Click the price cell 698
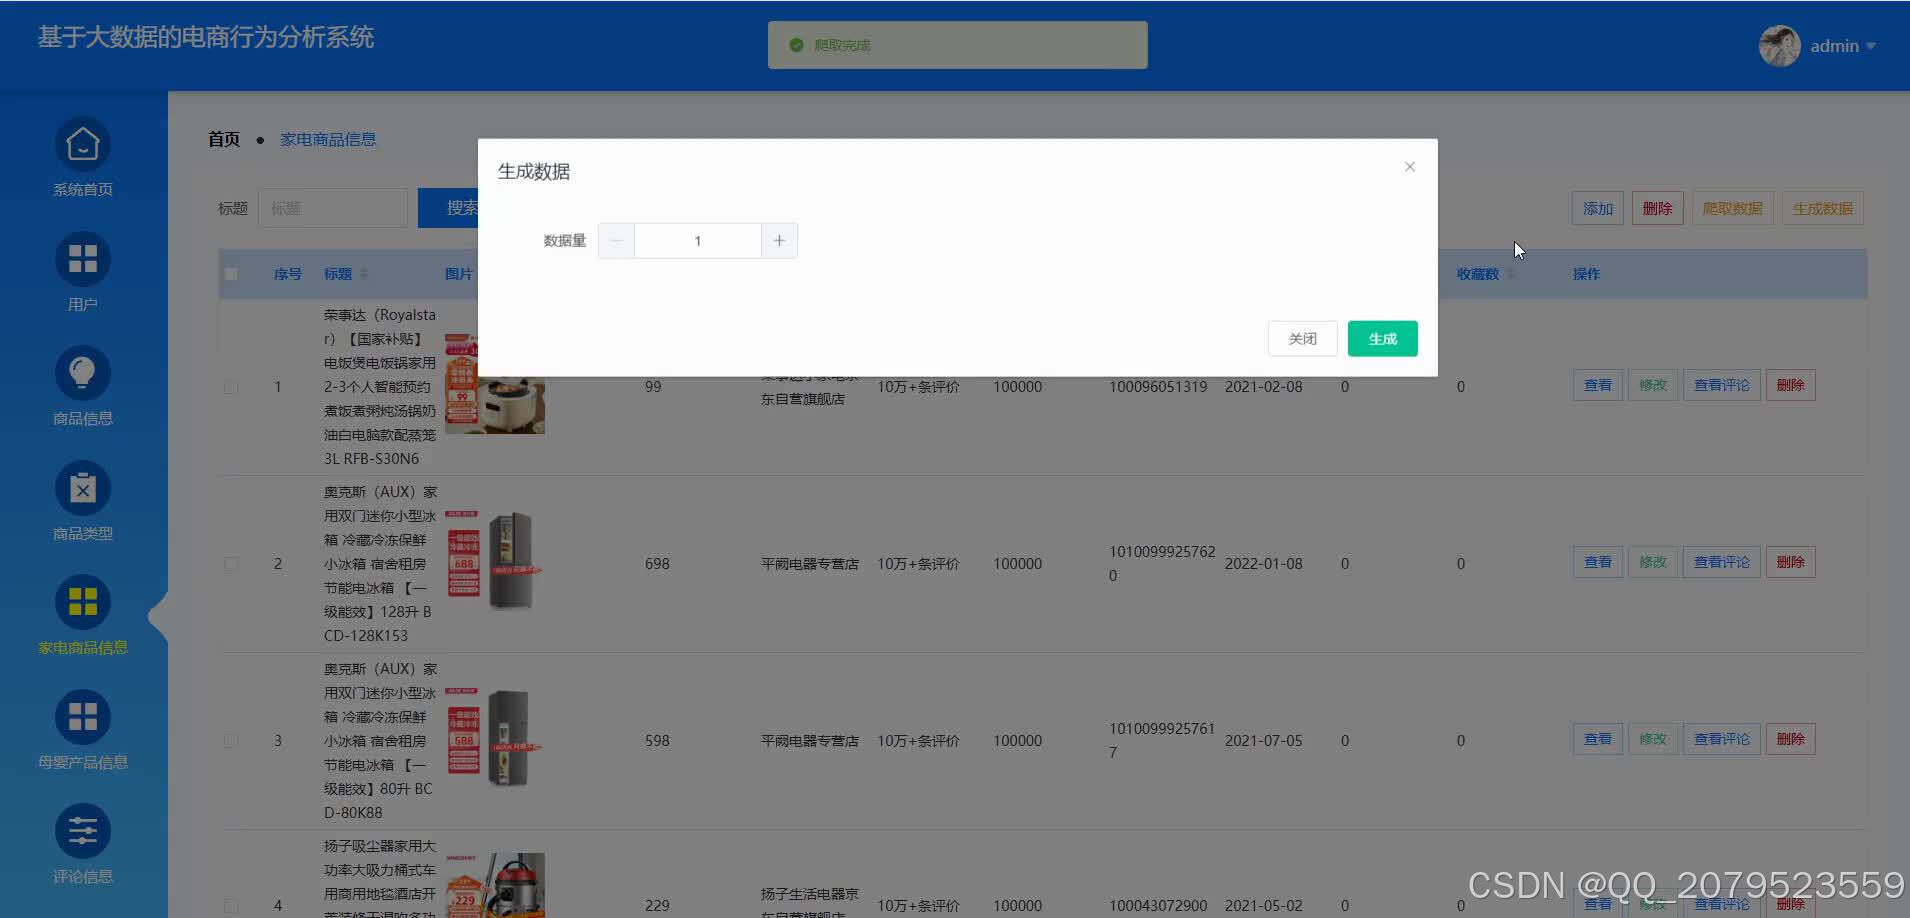The image size is (1910, 918). point(657,564)
